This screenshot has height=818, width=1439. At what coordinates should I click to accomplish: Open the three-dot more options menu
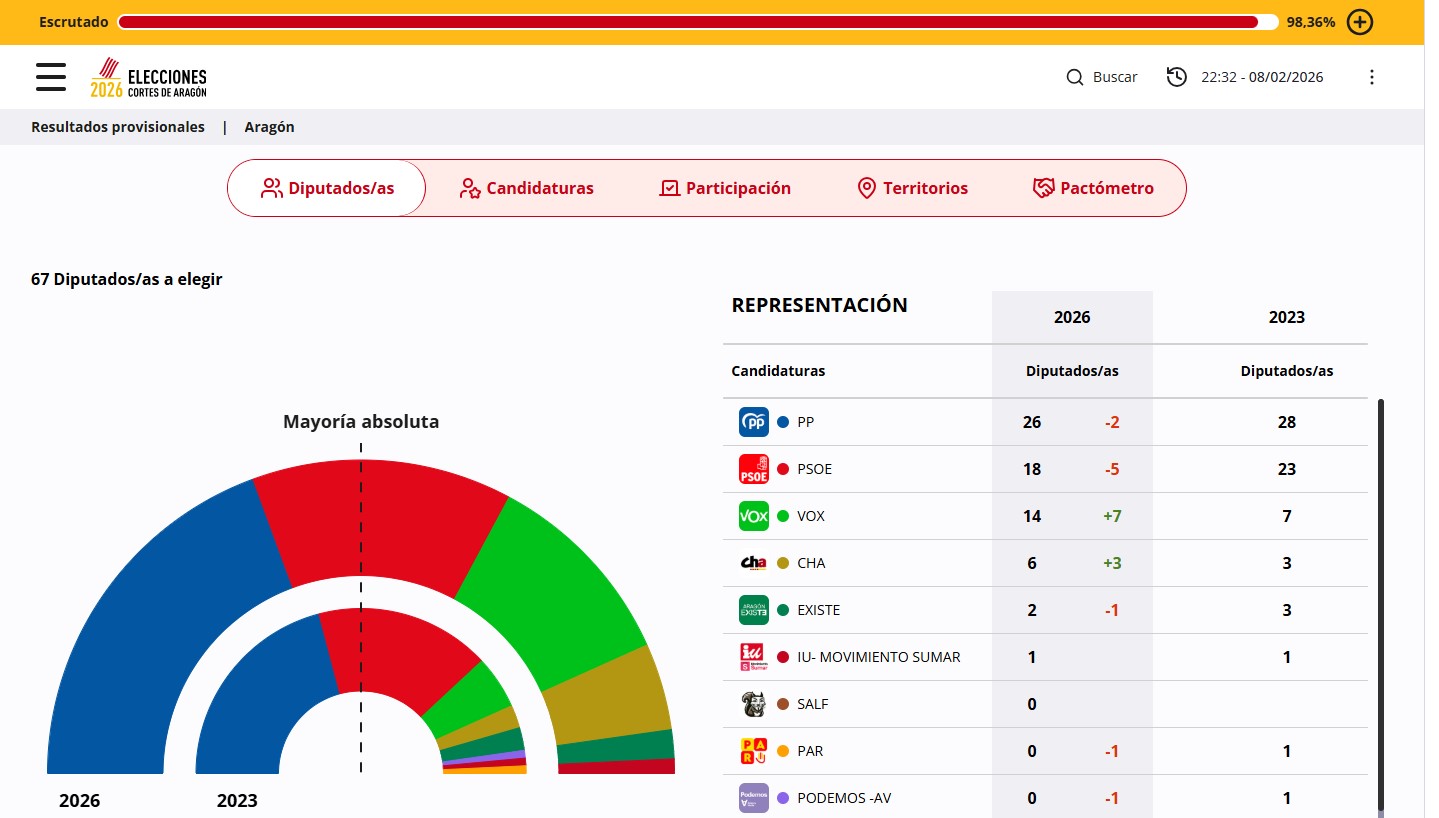pos(1372,77)
